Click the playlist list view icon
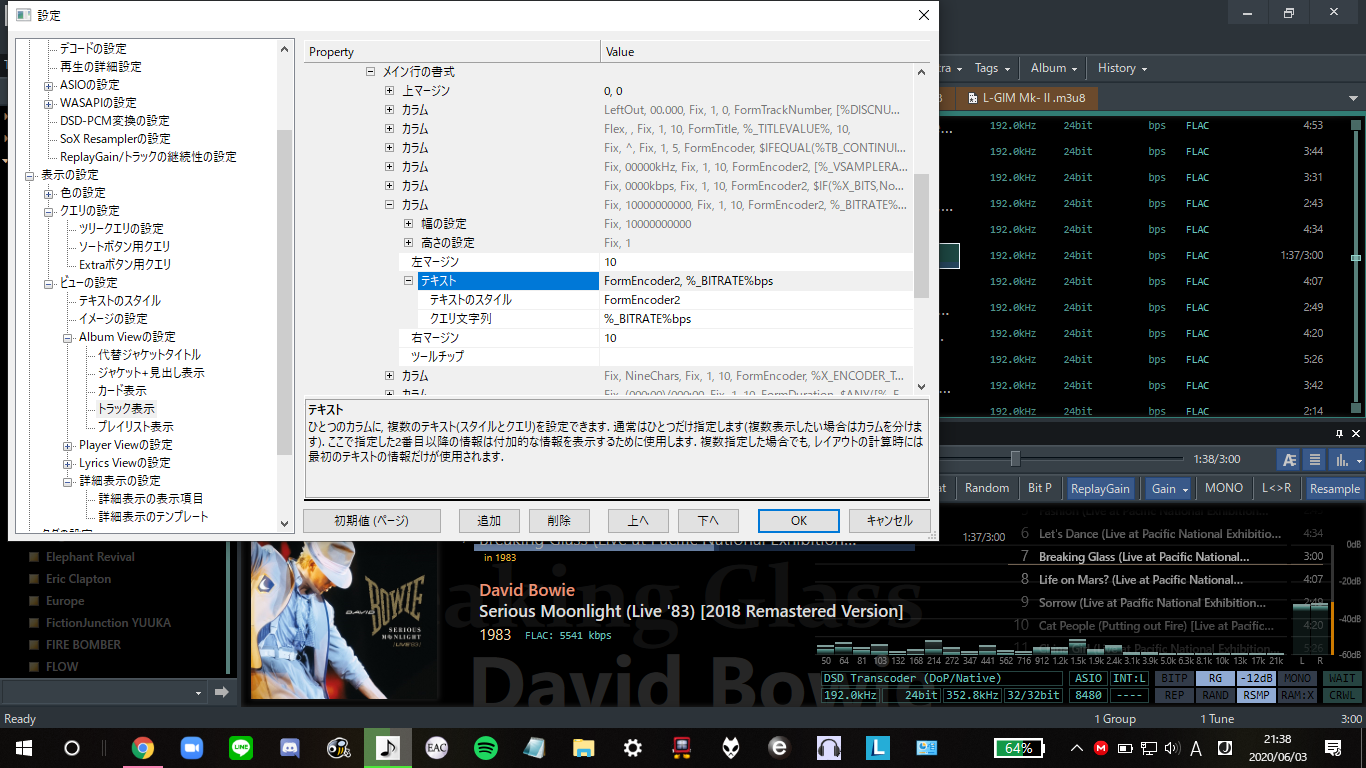The height and width of the screenshot is (768, 1366). tap(1314, 459)
